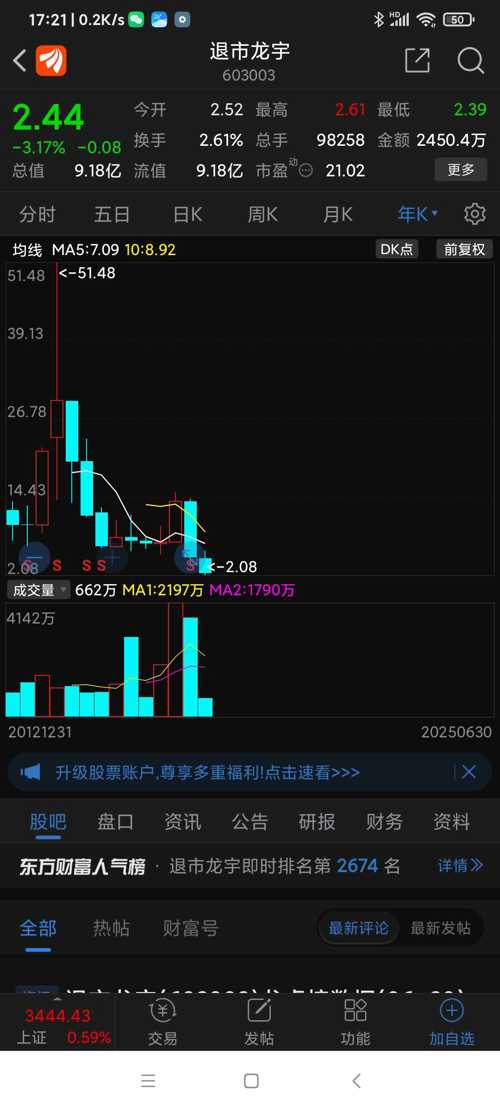Tap the megaphone icon in promo banner
The height and width of the screenshot is (1111, 500).
click(30, 772)
